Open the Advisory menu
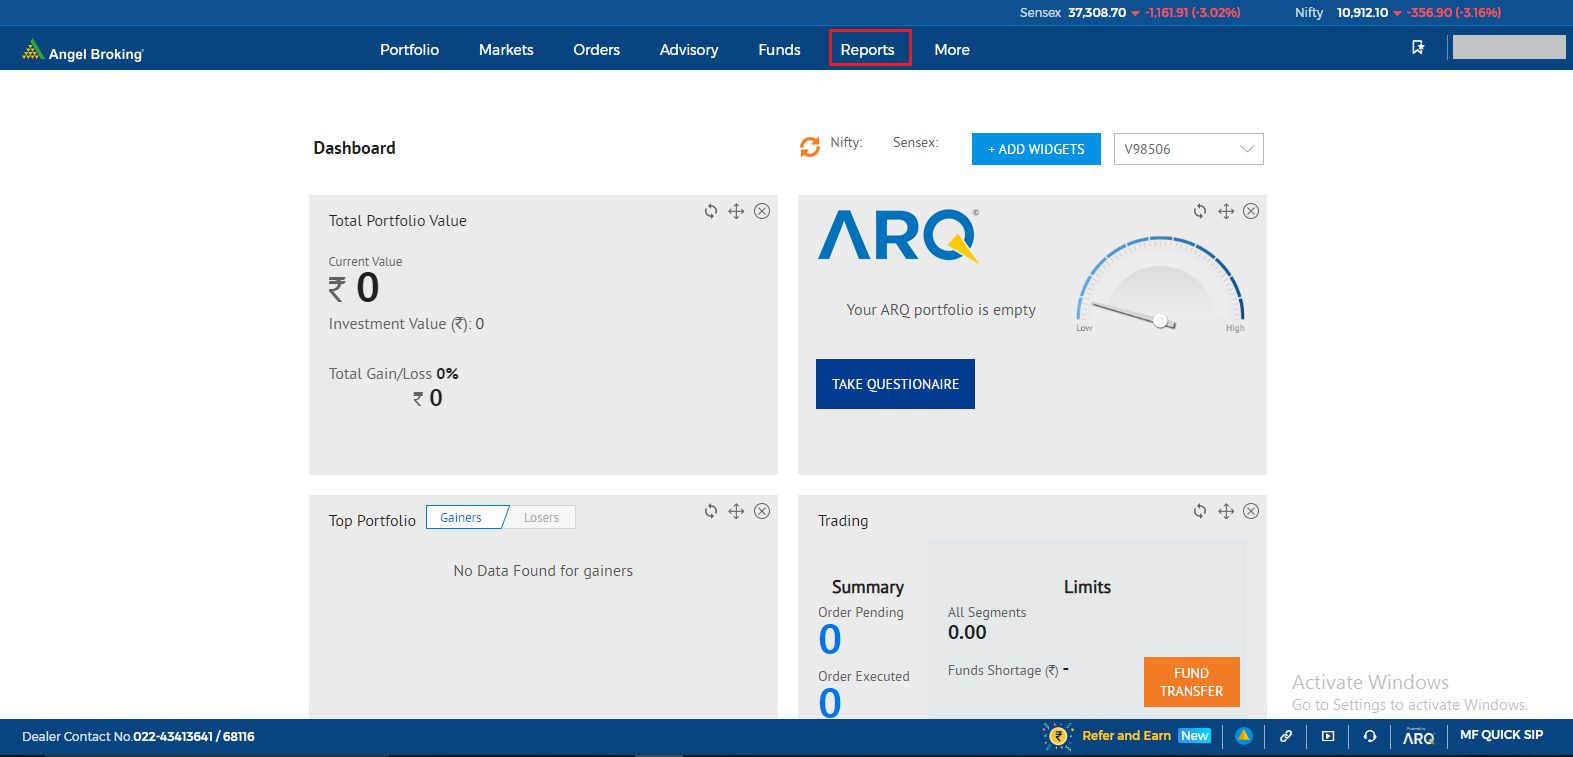1573x757 pixels. point(689,50)
